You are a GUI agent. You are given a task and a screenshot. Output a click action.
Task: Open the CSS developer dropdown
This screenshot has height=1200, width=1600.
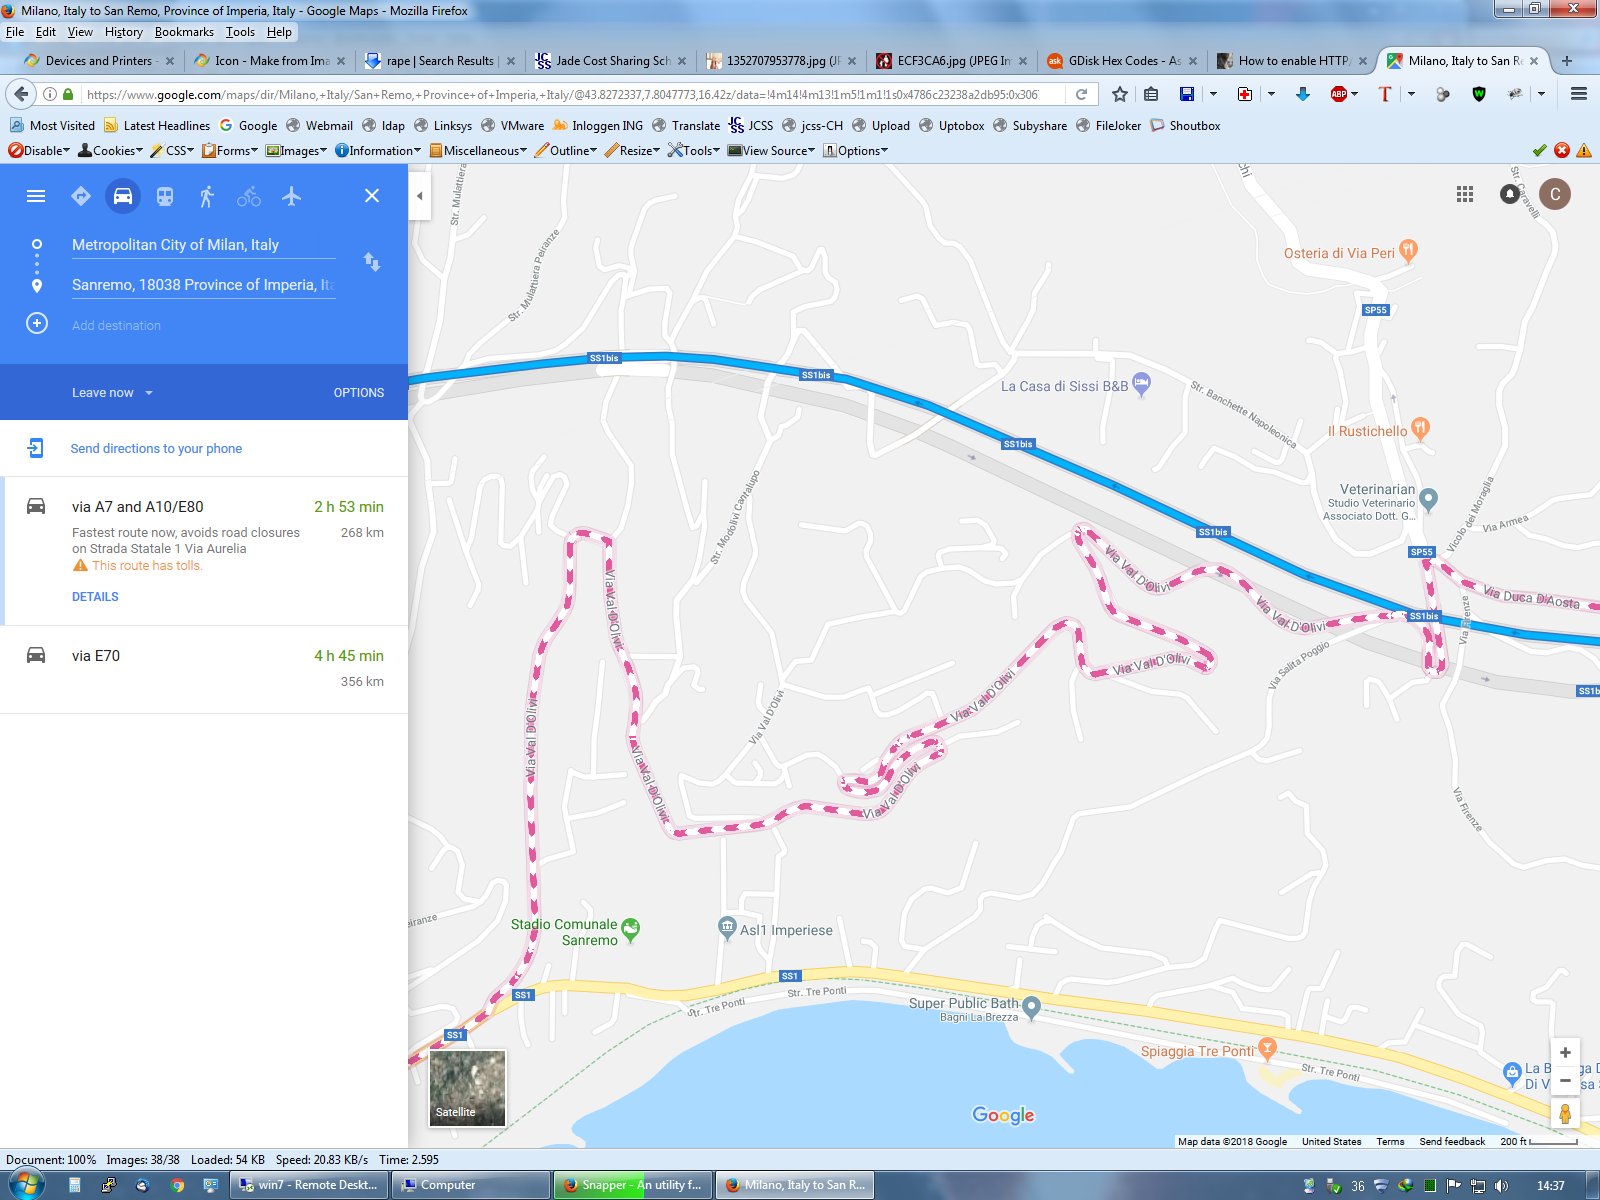tap(172, 151)
